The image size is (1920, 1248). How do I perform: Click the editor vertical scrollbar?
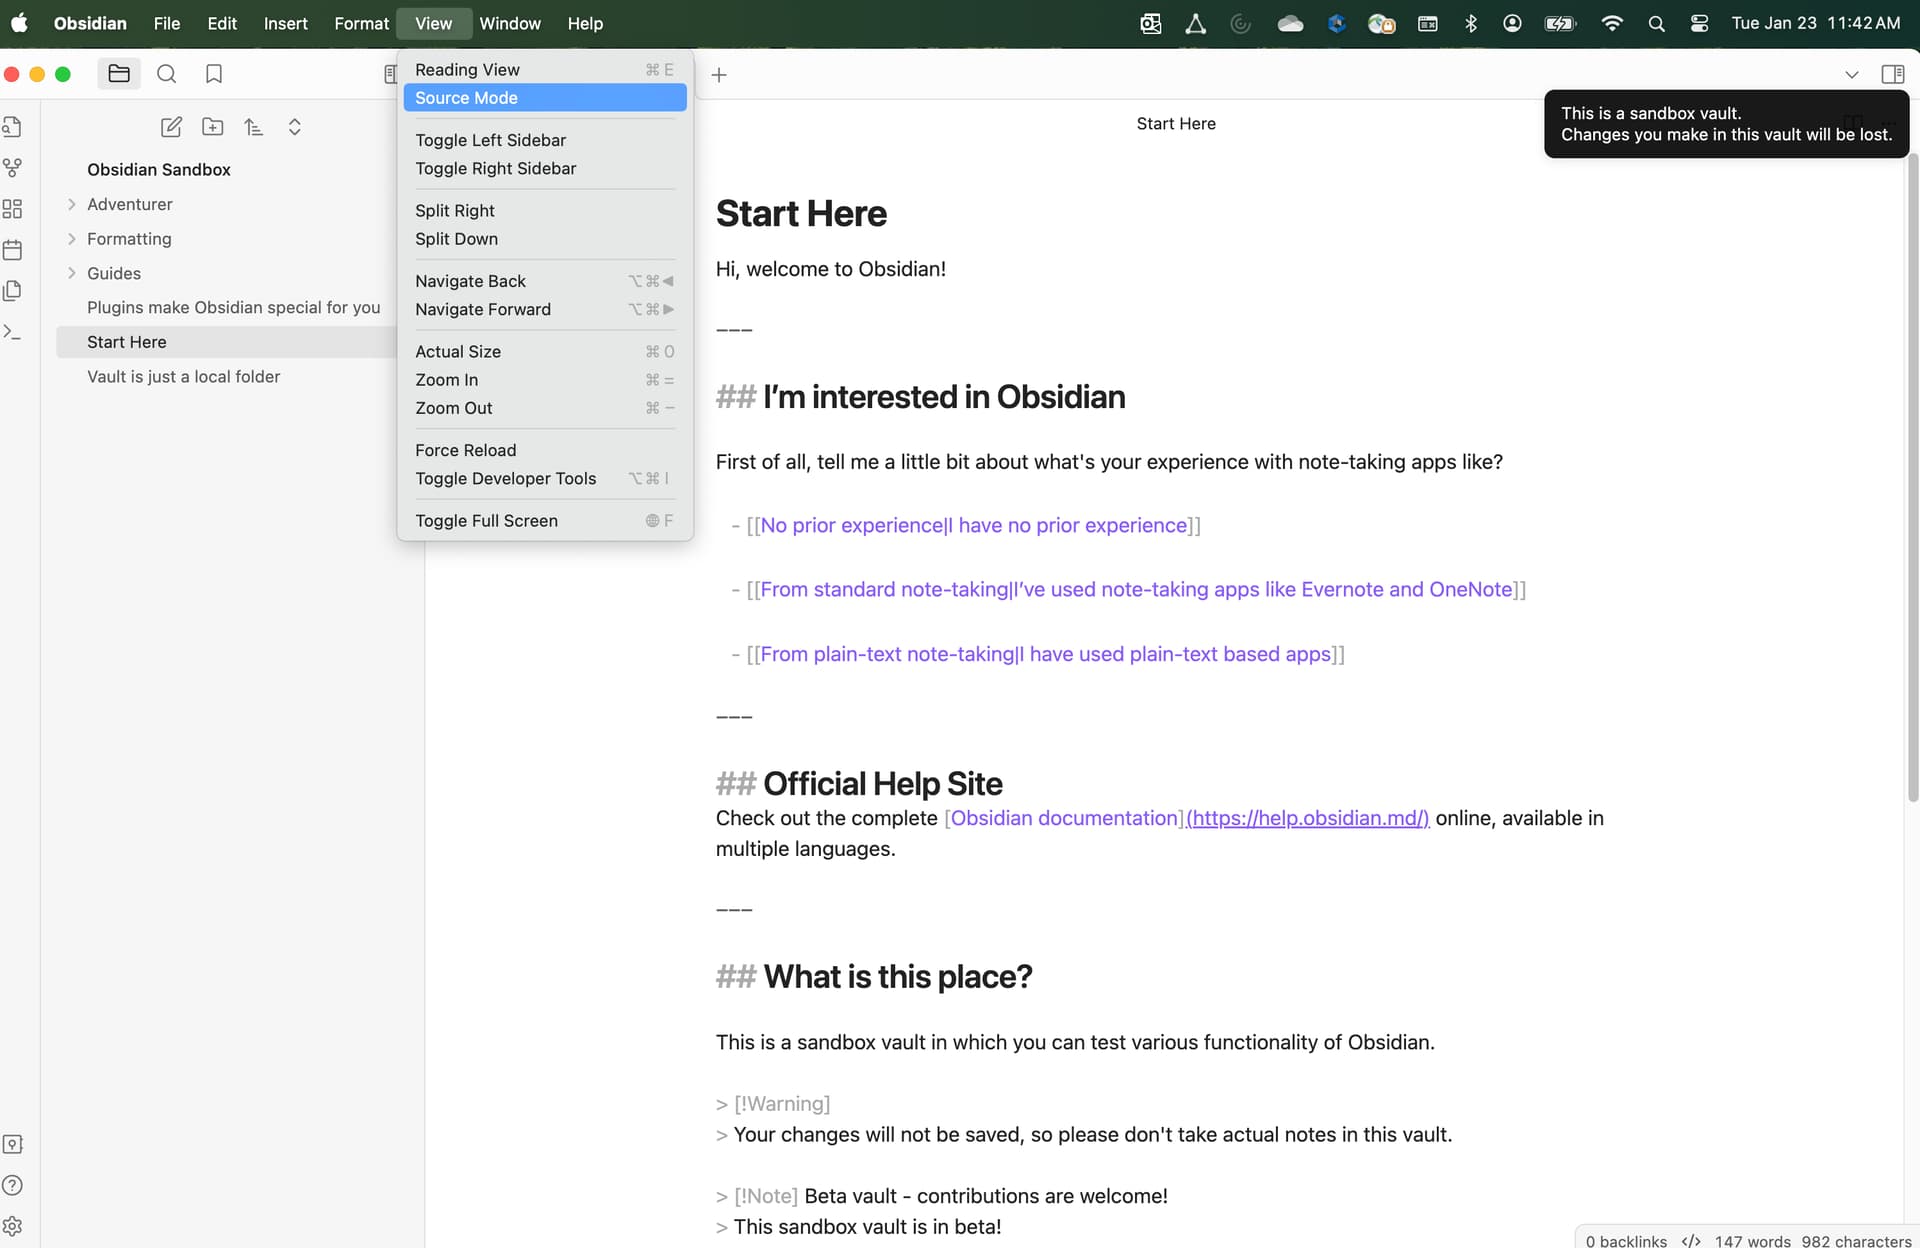1912,478
